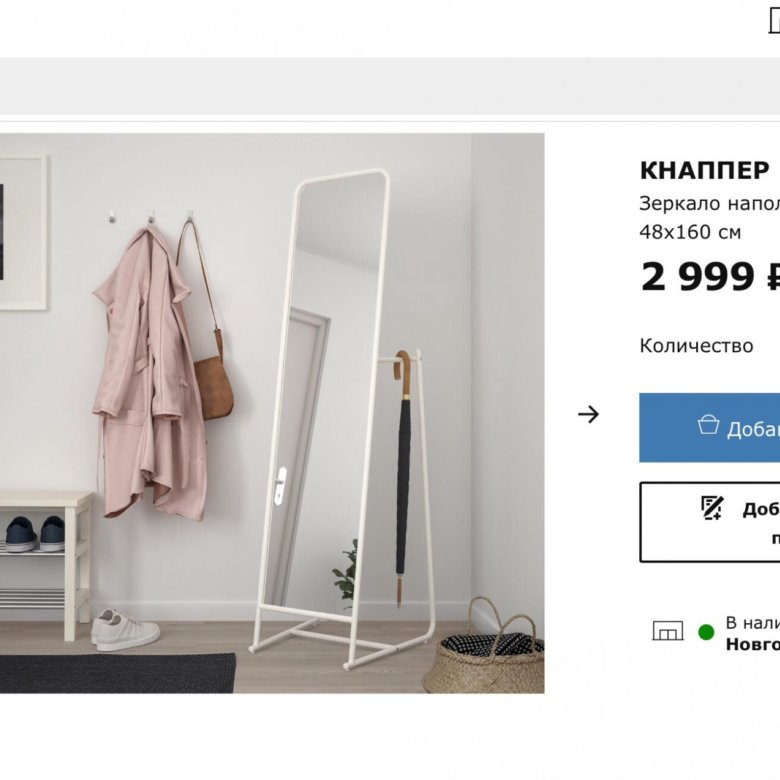Click the grey search bar at top

[x=390, y=86]
